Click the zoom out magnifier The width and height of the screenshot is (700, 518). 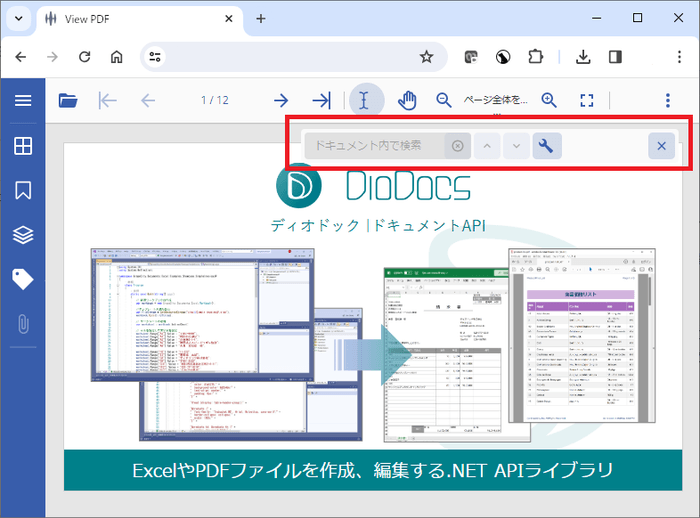[x=444, y=100]
